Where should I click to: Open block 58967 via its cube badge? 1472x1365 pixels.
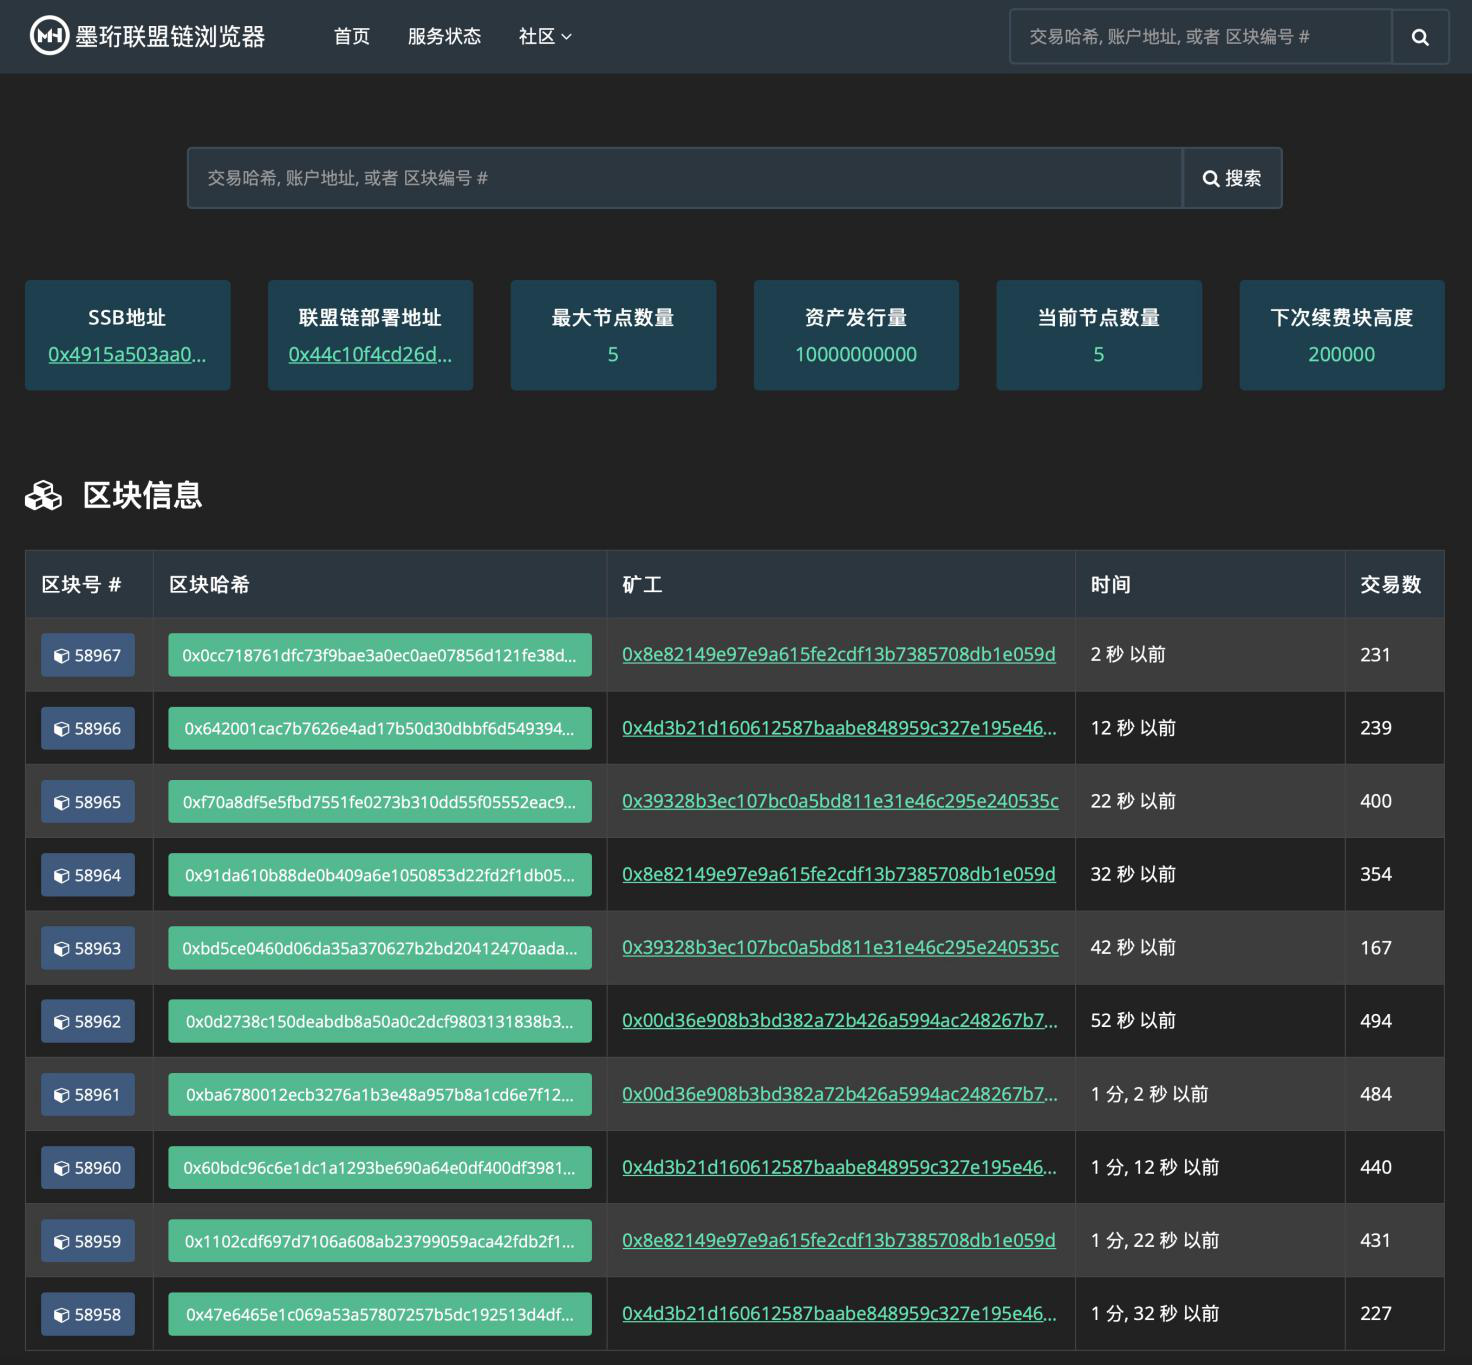point(88,656)
